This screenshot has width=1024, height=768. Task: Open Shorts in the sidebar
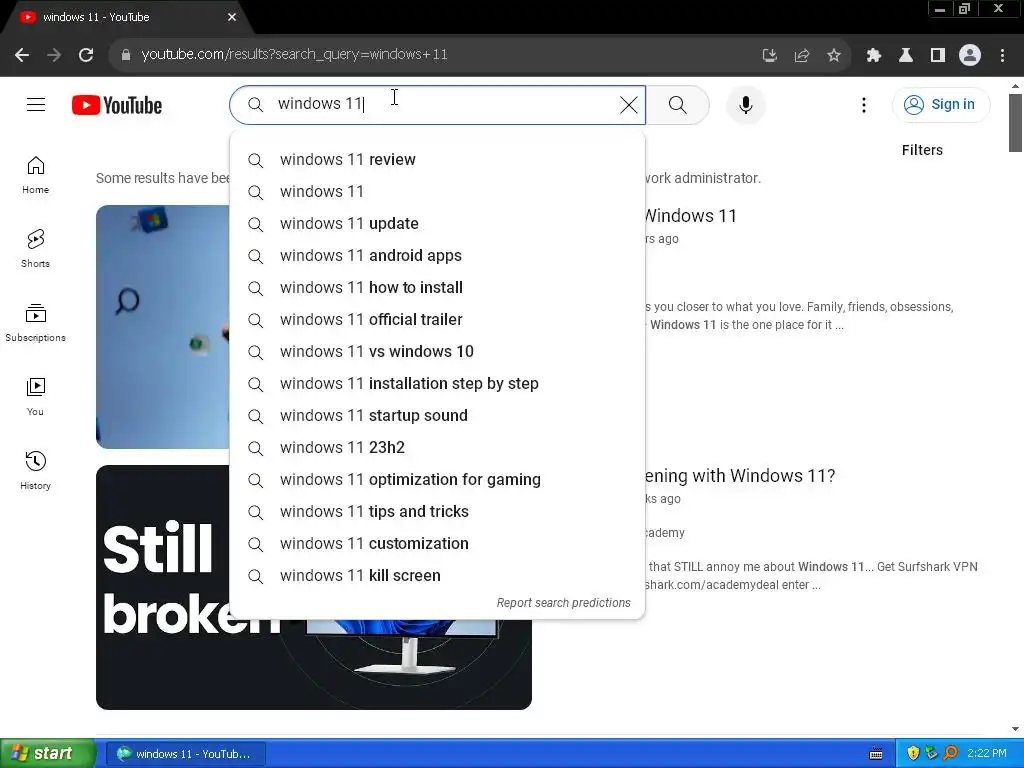click(35, 249)
